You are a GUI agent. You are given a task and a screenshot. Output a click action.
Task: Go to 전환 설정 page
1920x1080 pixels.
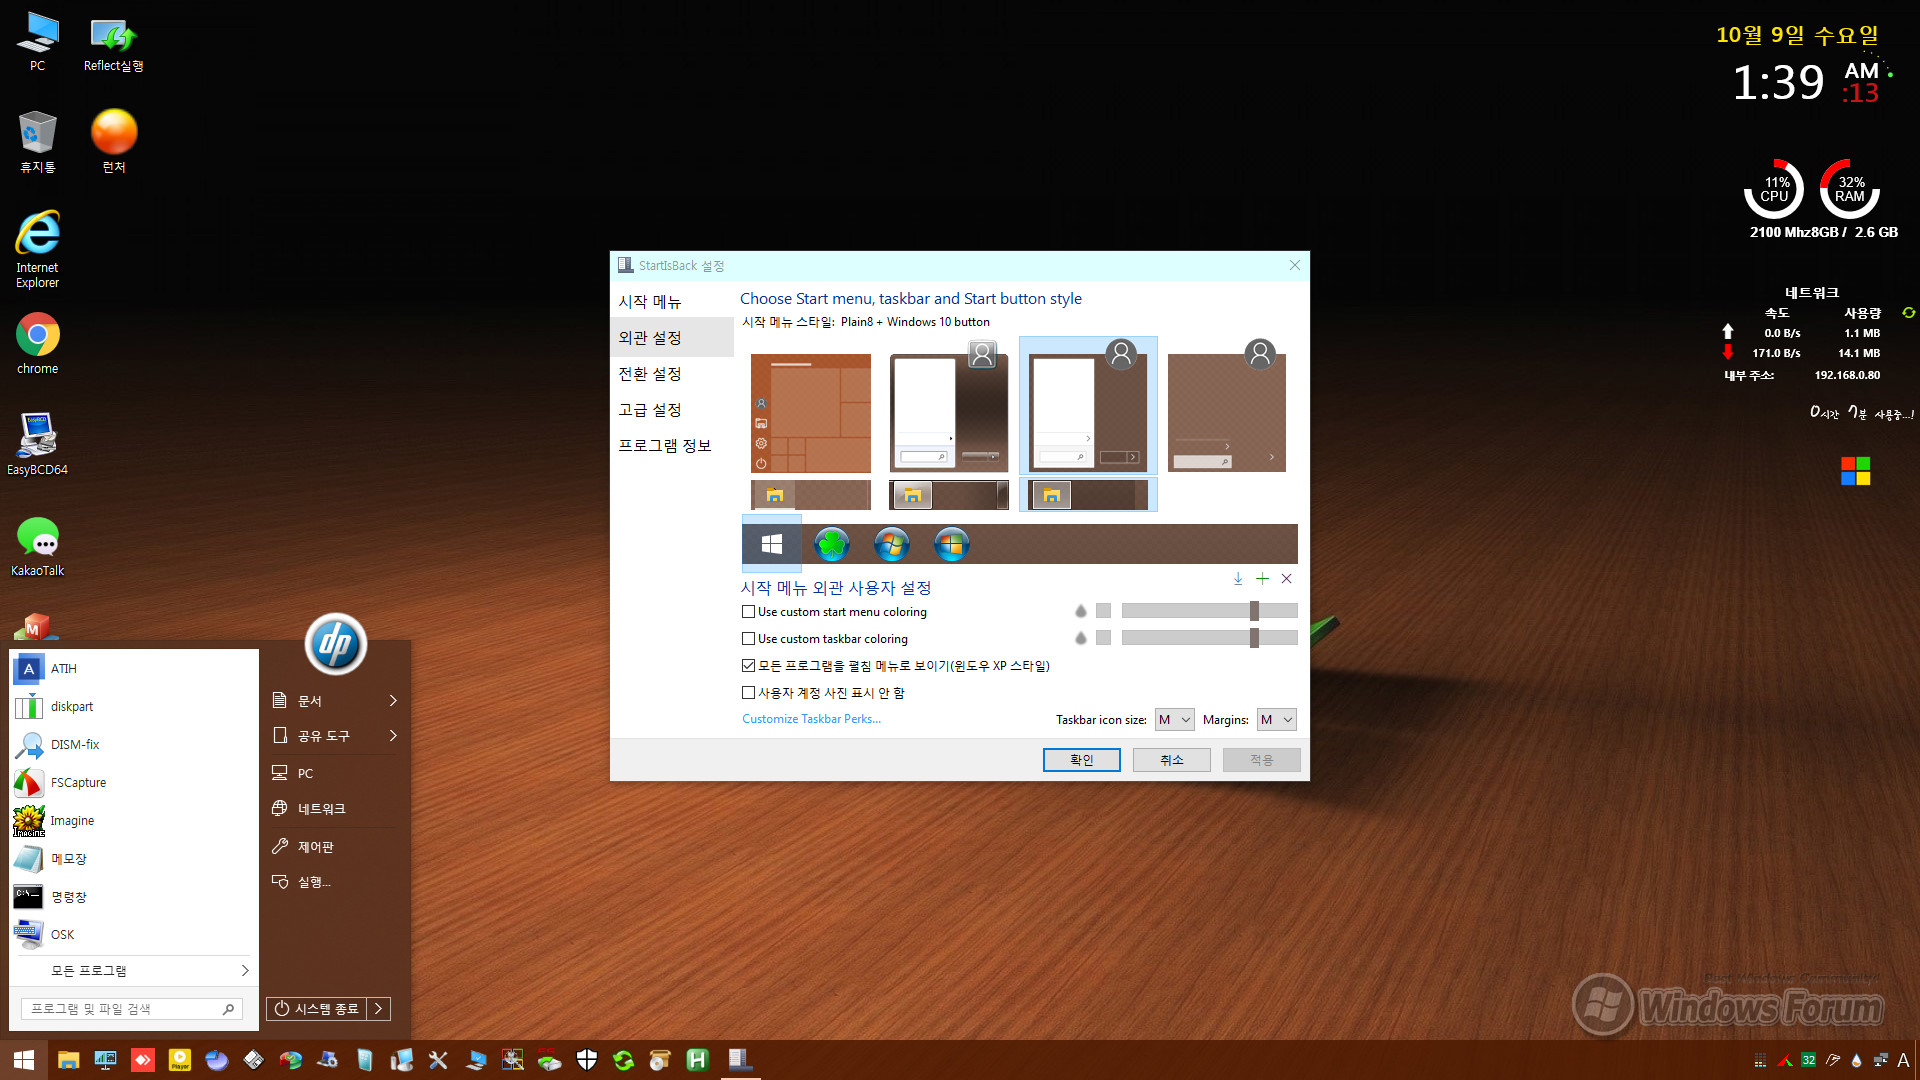click(x=672, y=374)
